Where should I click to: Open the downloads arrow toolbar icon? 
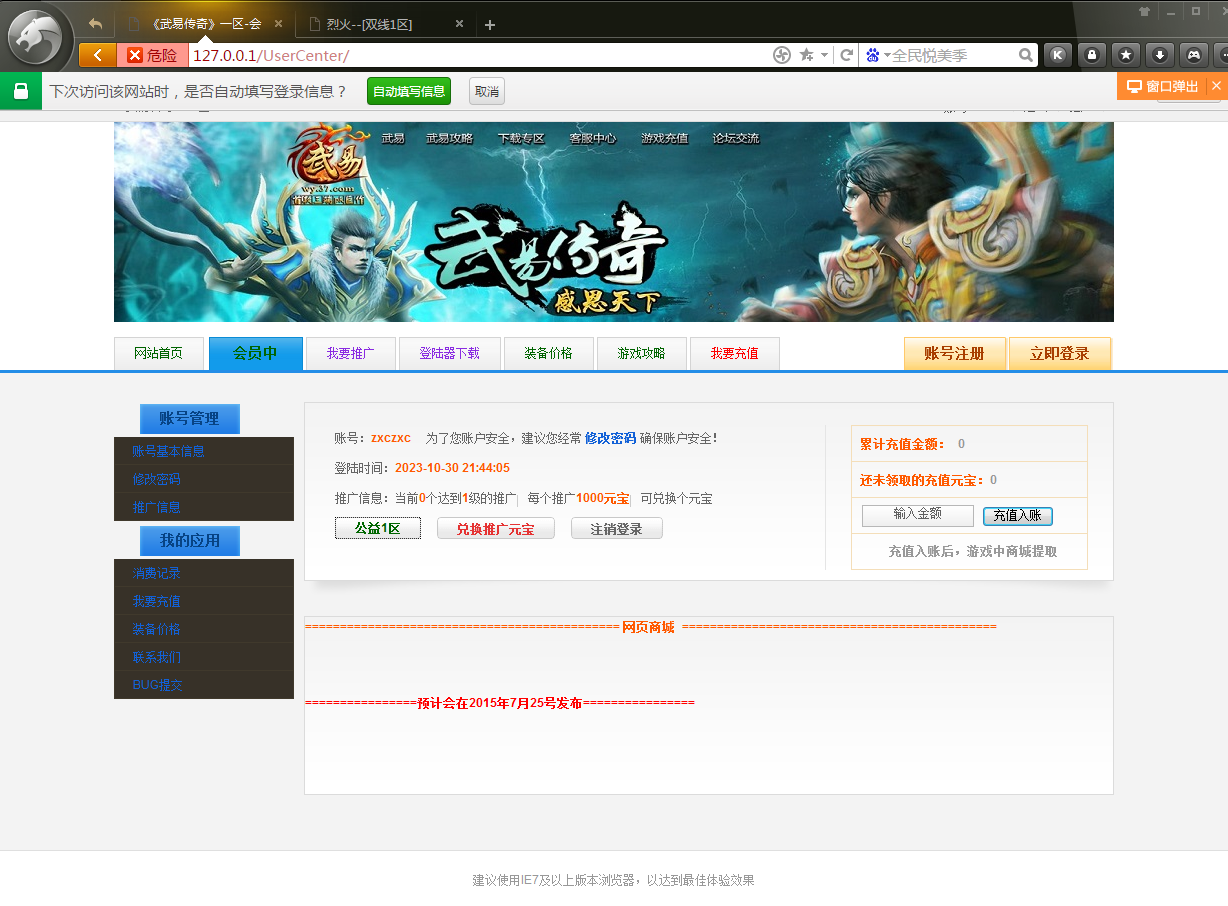click(x=1160, y=55)
